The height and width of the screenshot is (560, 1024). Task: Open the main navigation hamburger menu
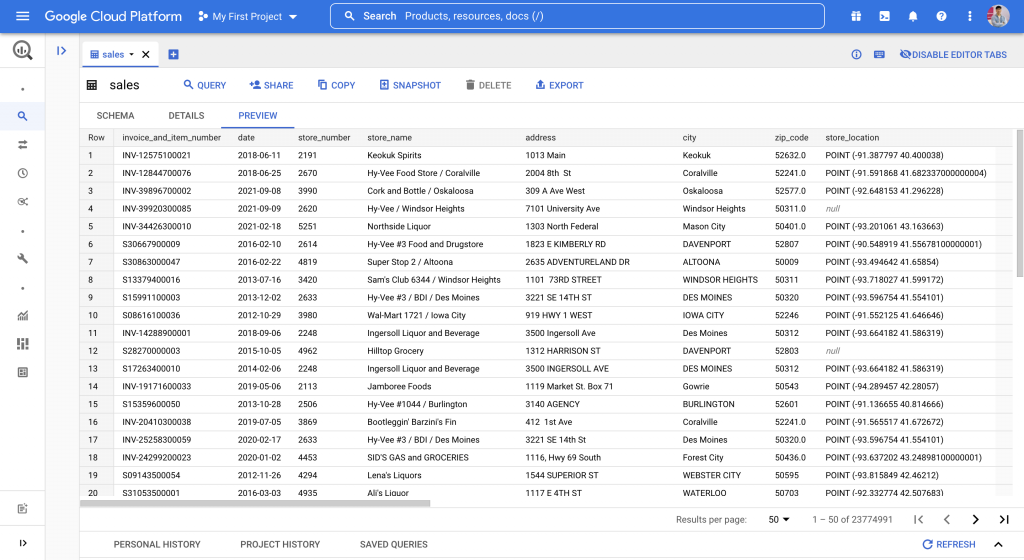(22, 16)
